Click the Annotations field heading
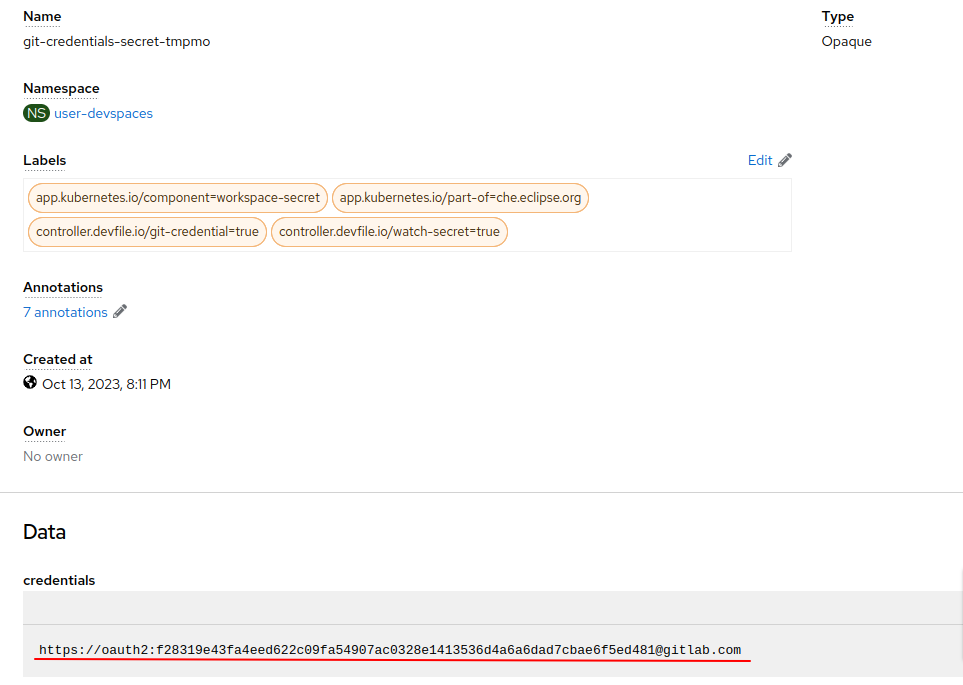 click(63, 288)
